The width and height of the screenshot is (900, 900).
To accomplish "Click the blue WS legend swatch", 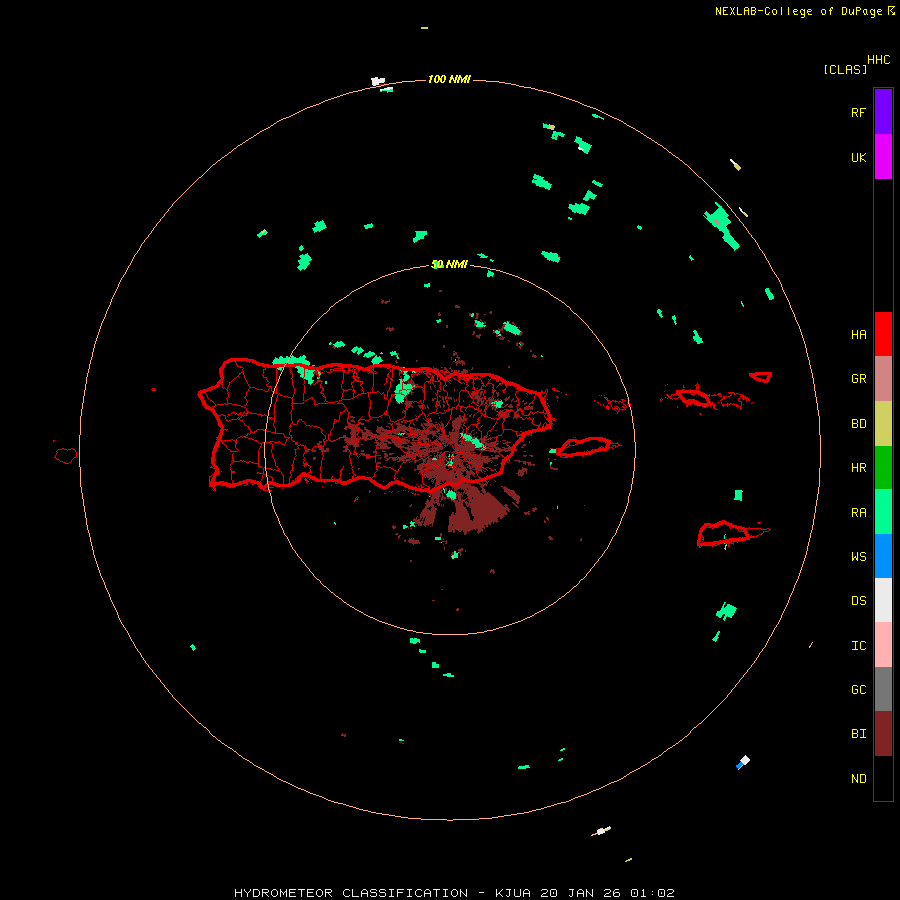I will pos(883,556).
